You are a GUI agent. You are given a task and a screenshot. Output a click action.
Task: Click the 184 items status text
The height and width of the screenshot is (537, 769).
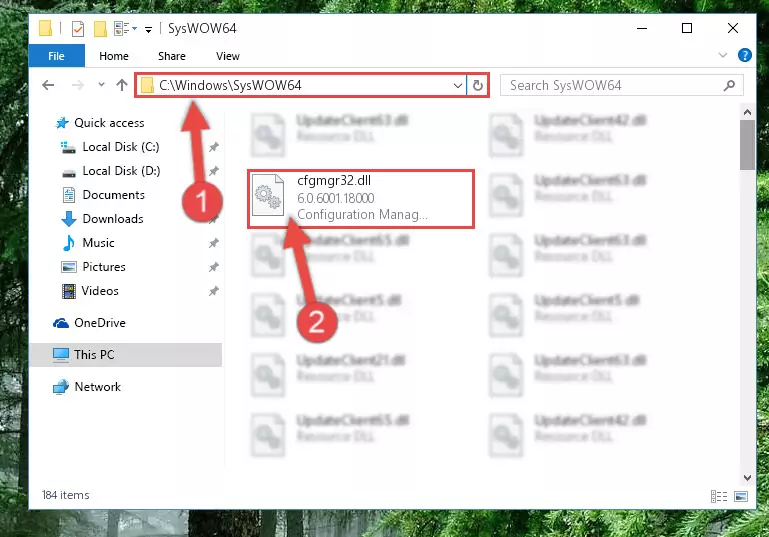(66, 495)
